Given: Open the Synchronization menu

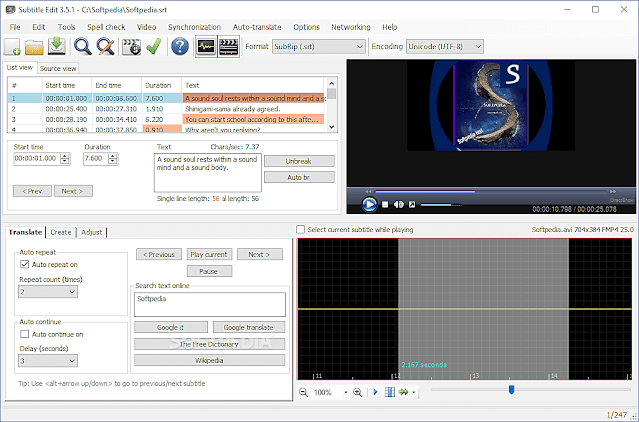Looking at the screenshot, I should [x=195, y=26].
